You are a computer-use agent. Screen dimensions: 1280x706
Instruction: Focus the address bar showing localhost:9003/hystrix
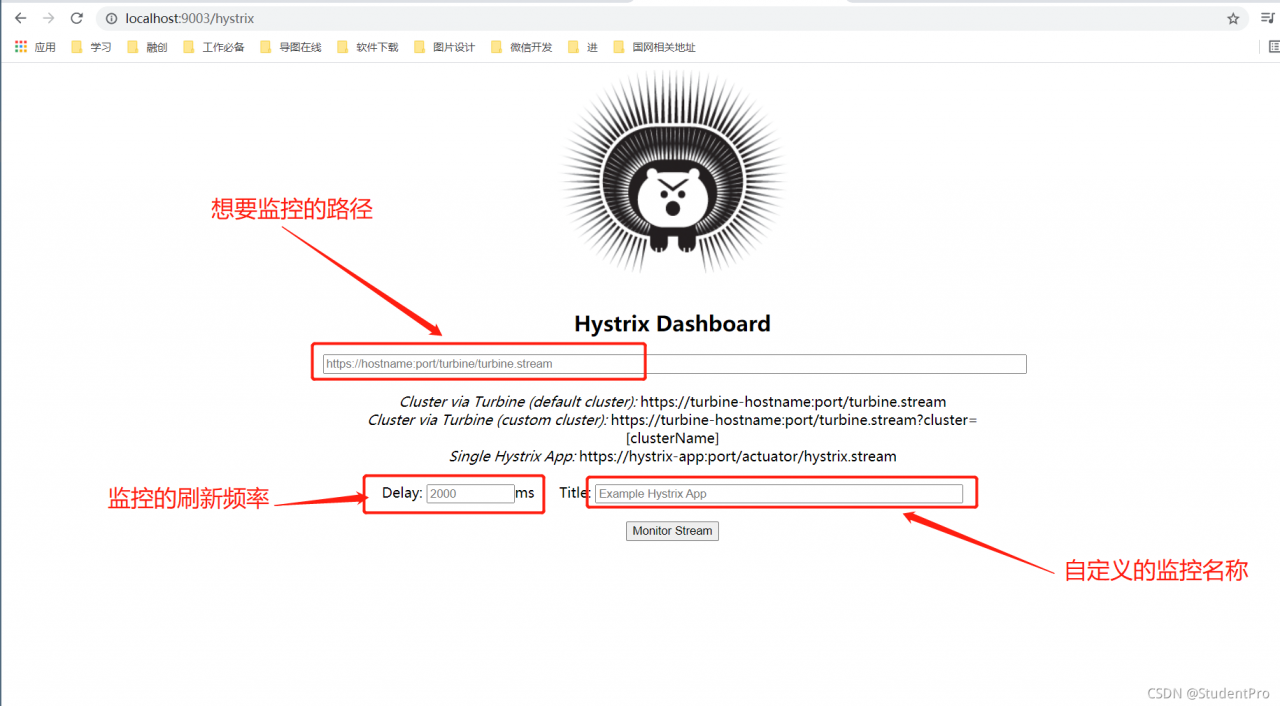[x=670, y=18]
